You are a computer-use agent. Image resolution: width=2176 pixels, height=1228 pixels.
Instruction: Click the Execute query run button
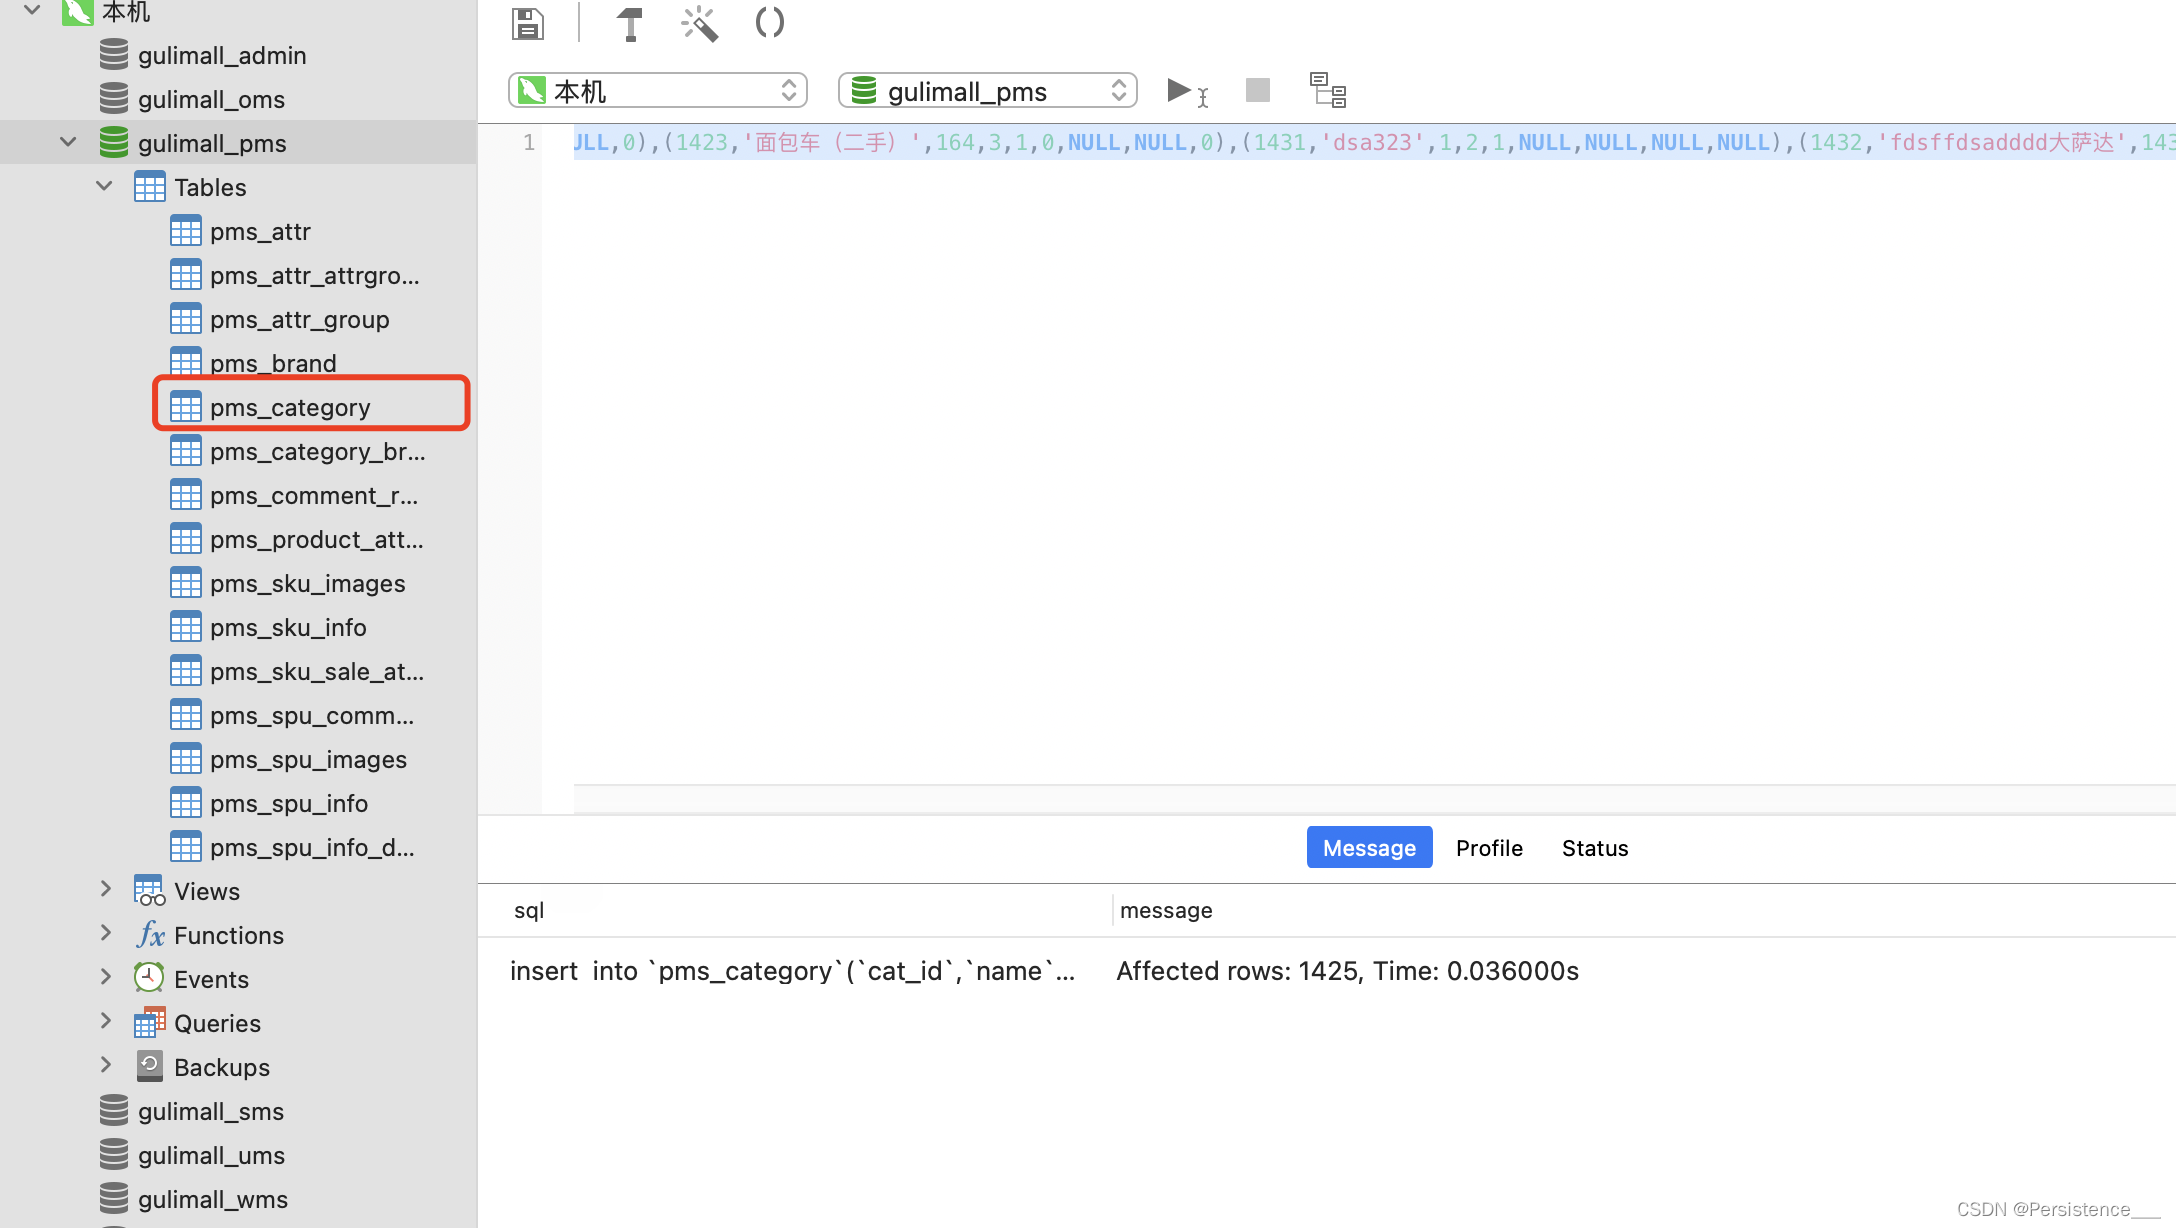(x=1181, y=90)
